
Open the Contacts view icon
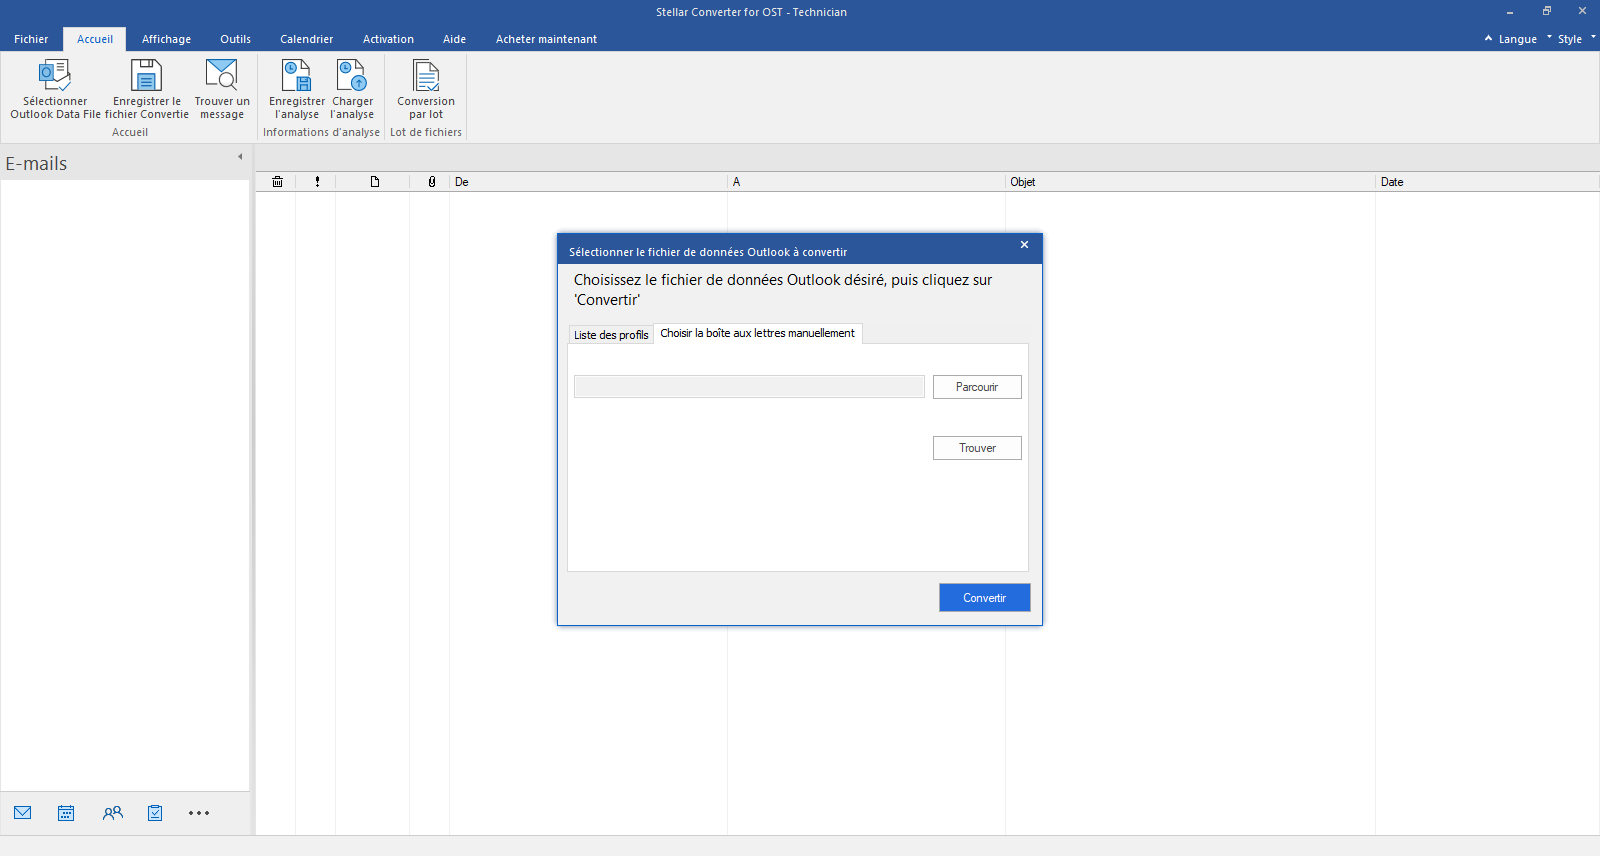pyautogui.click(x=112, y=813)
